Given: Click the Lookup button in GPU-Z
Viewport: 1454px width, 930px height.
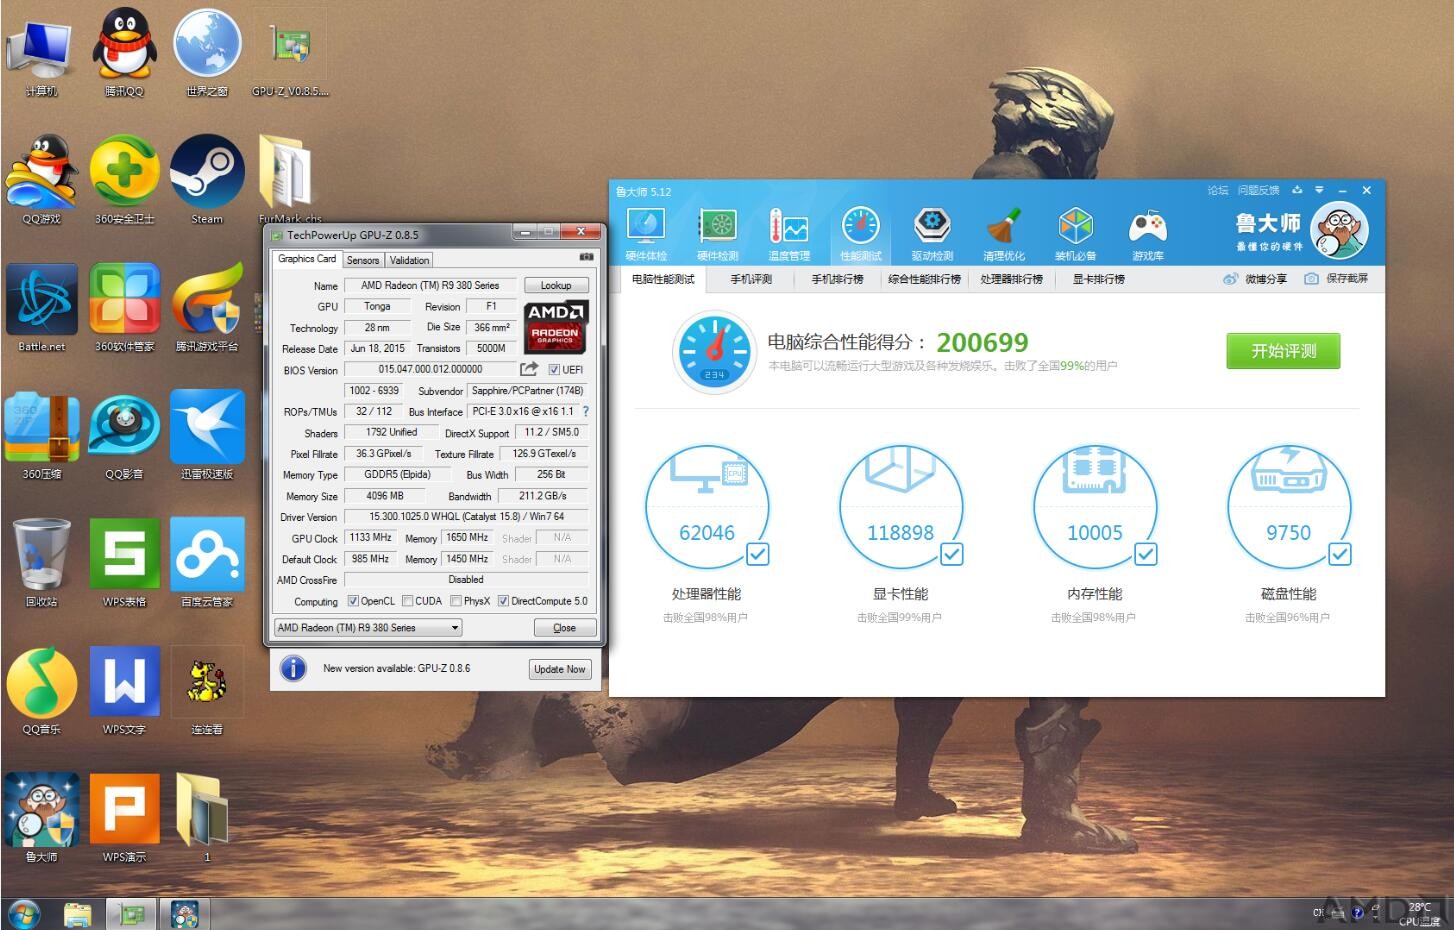Looking at the screenshot, I should 556,285.
